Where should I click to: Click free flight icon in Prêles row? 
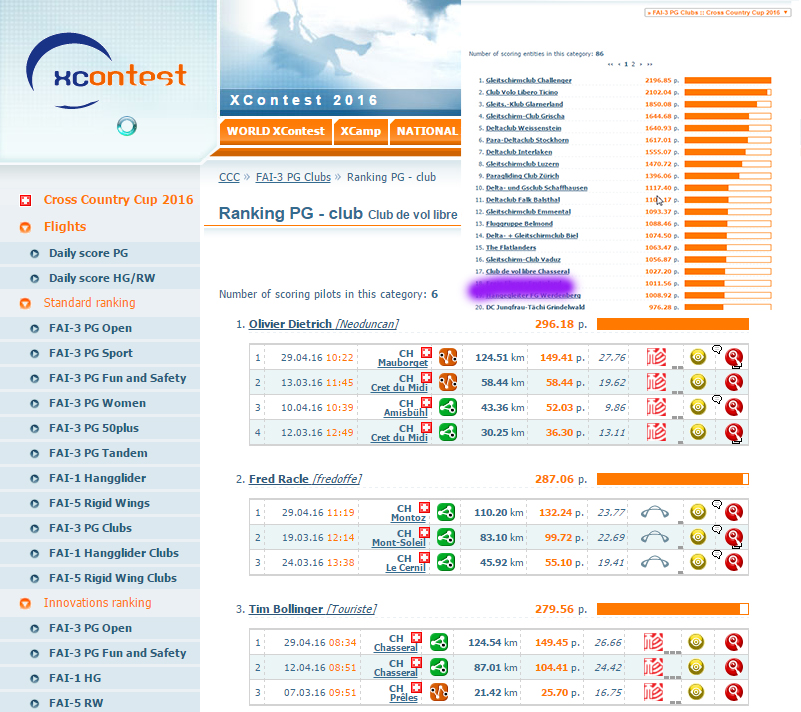tap(439, 692)
